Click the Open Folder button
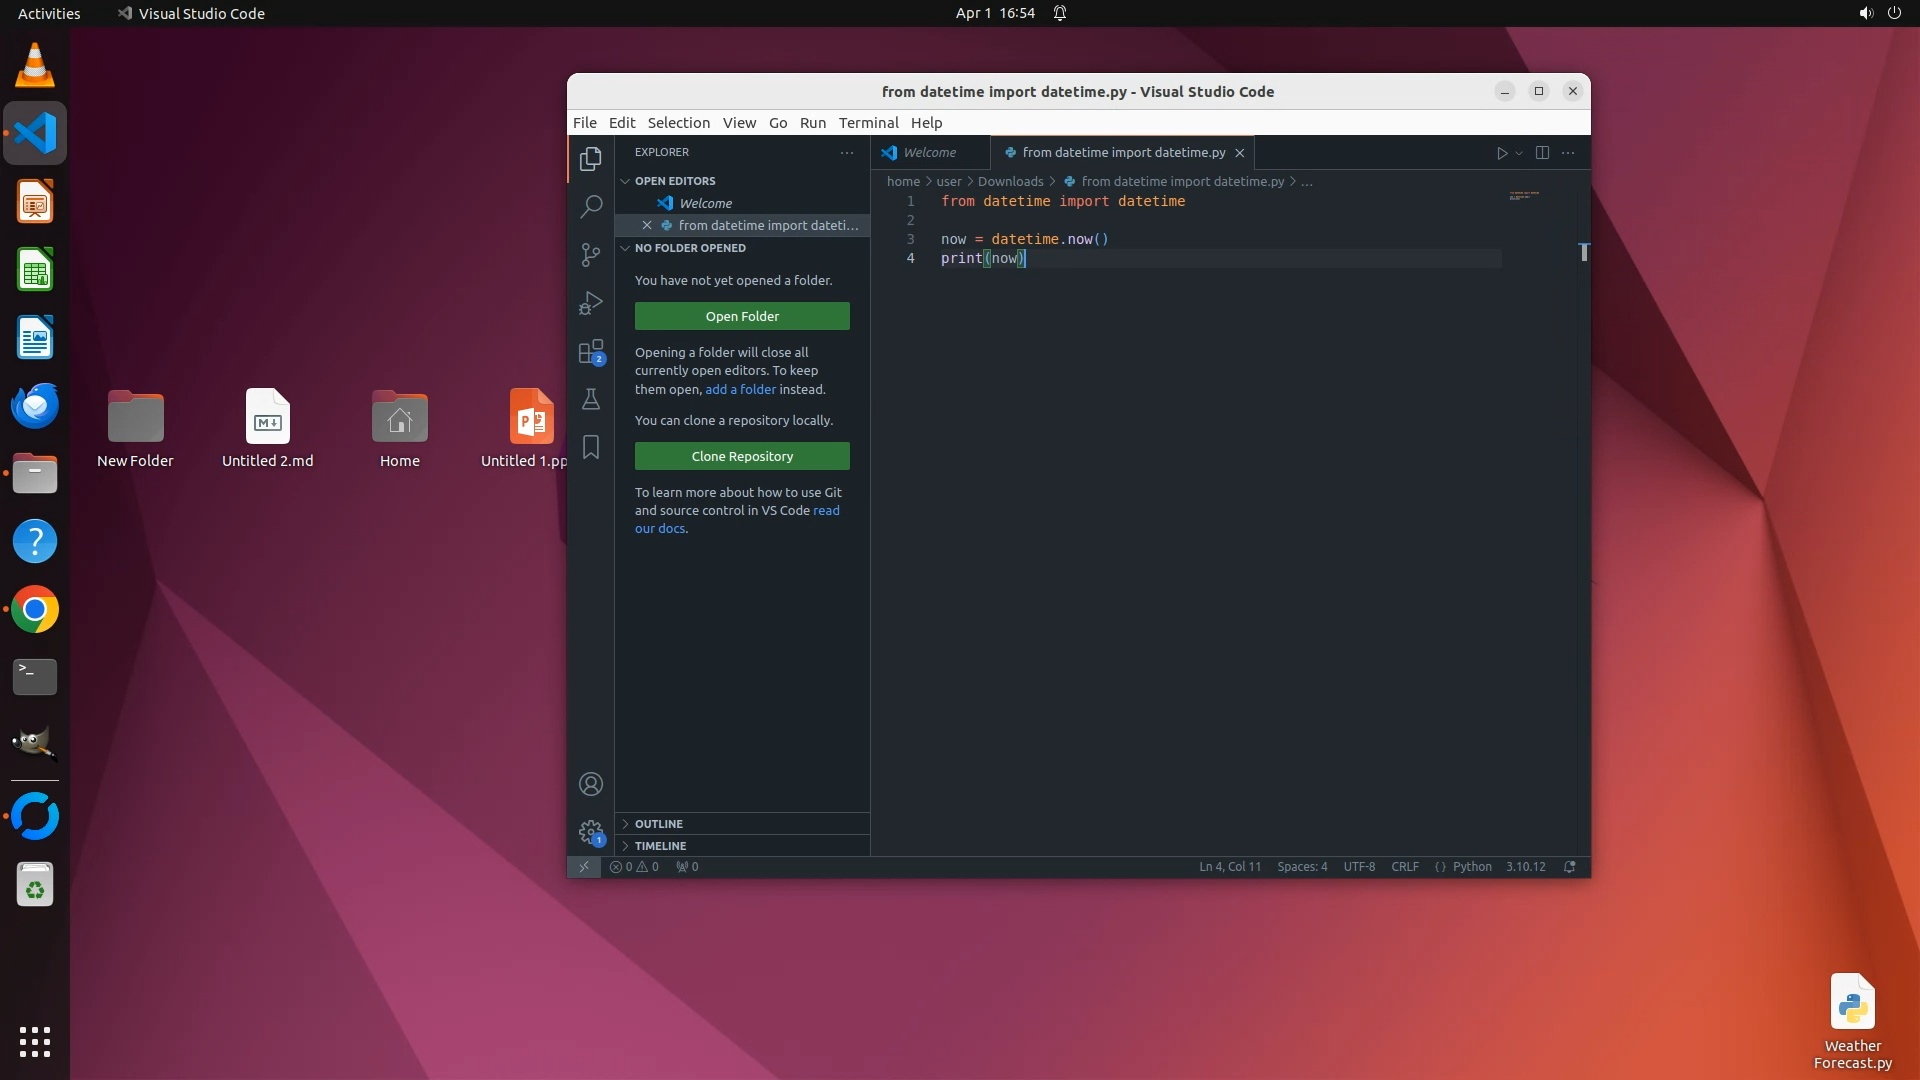 (x=742, y=316)
